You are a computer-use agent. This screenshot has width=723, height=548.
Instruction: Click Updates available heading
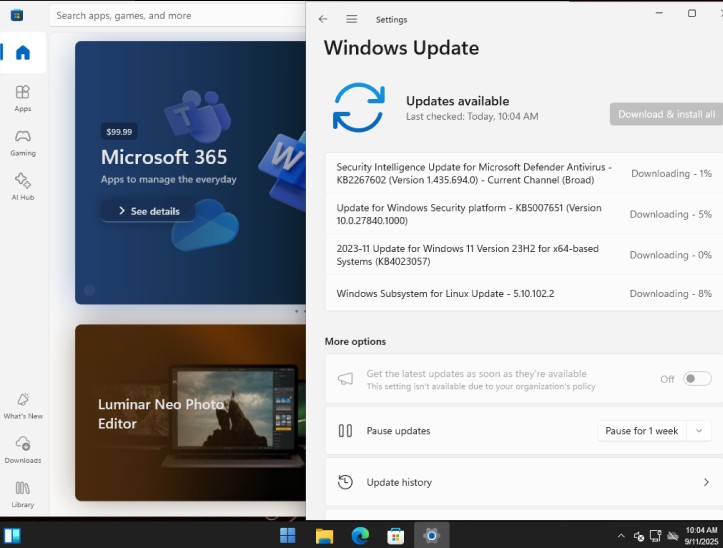(457, 101)
